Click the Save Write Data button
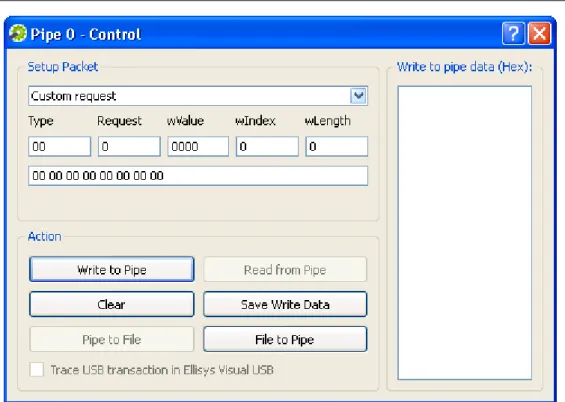The height and width of the screenshot is (402, 565). [285, 304]
